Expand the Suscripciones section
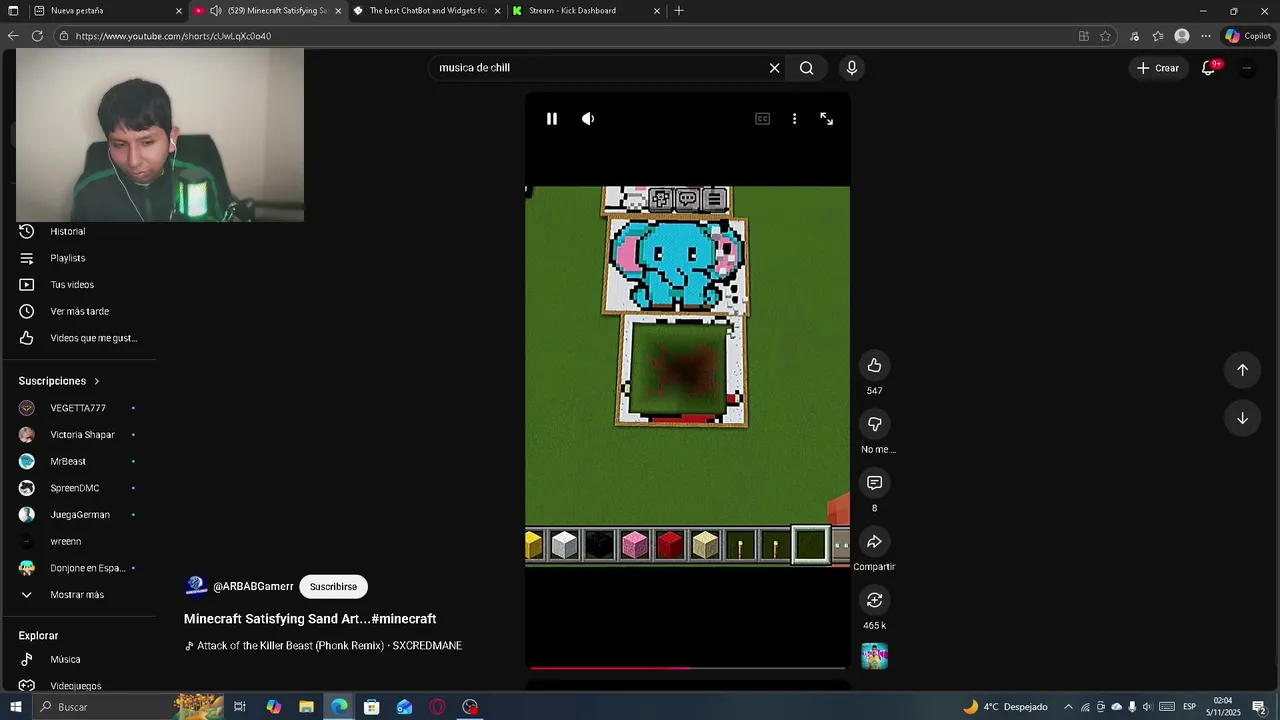 point(60,381)
